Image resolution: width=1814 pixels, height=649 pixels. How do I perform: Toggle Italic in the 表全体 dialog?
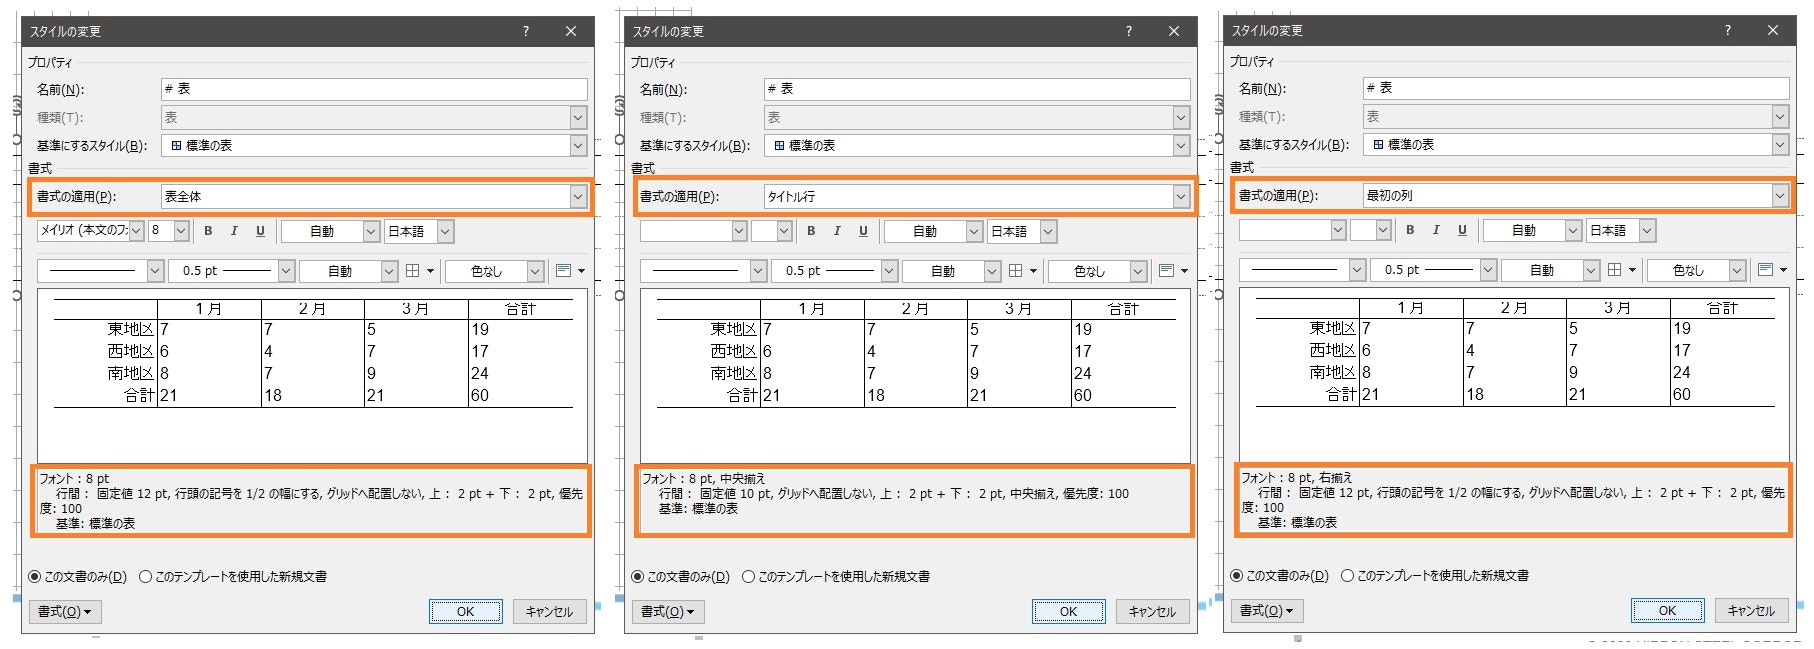(x=234, y=231)
